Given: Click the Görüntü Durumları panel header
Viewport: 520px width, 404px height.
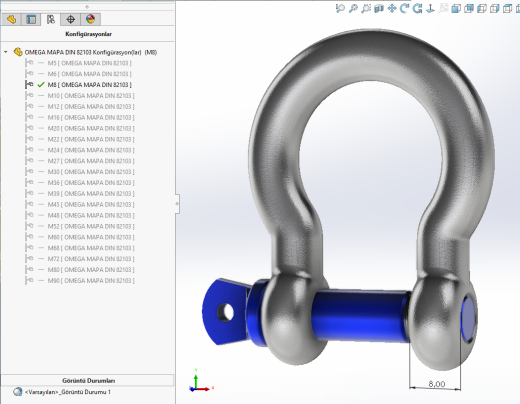Looking at the screenshot, I should [x=88, y=380].
